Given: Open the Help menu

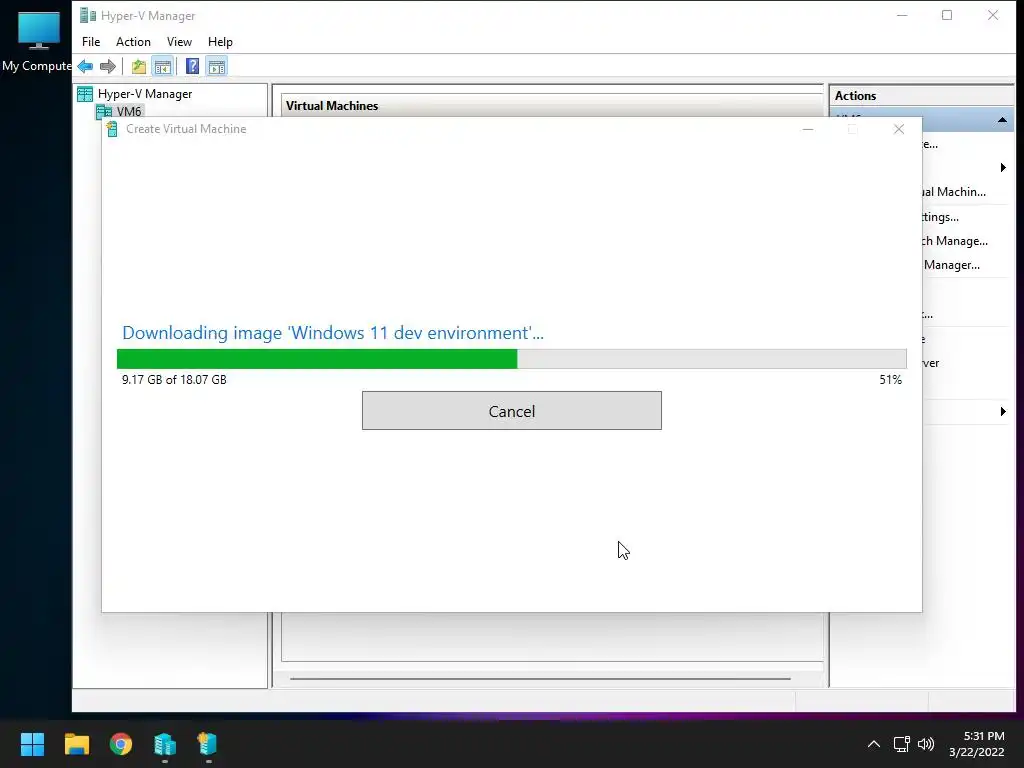Looking at the screenshot, I should point(220,42).
